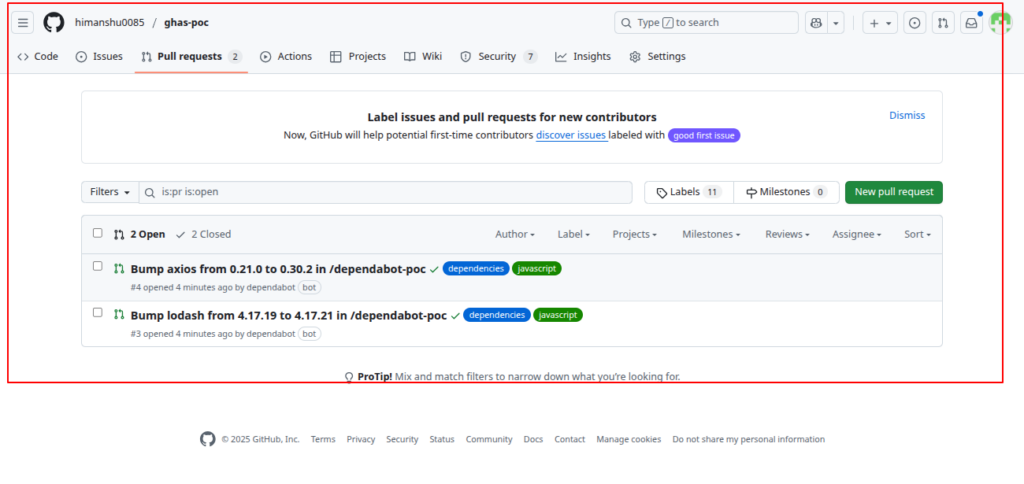Click the GitHub logo in the header
Screen dimensions: 1024x484
[x=53, y=22]
